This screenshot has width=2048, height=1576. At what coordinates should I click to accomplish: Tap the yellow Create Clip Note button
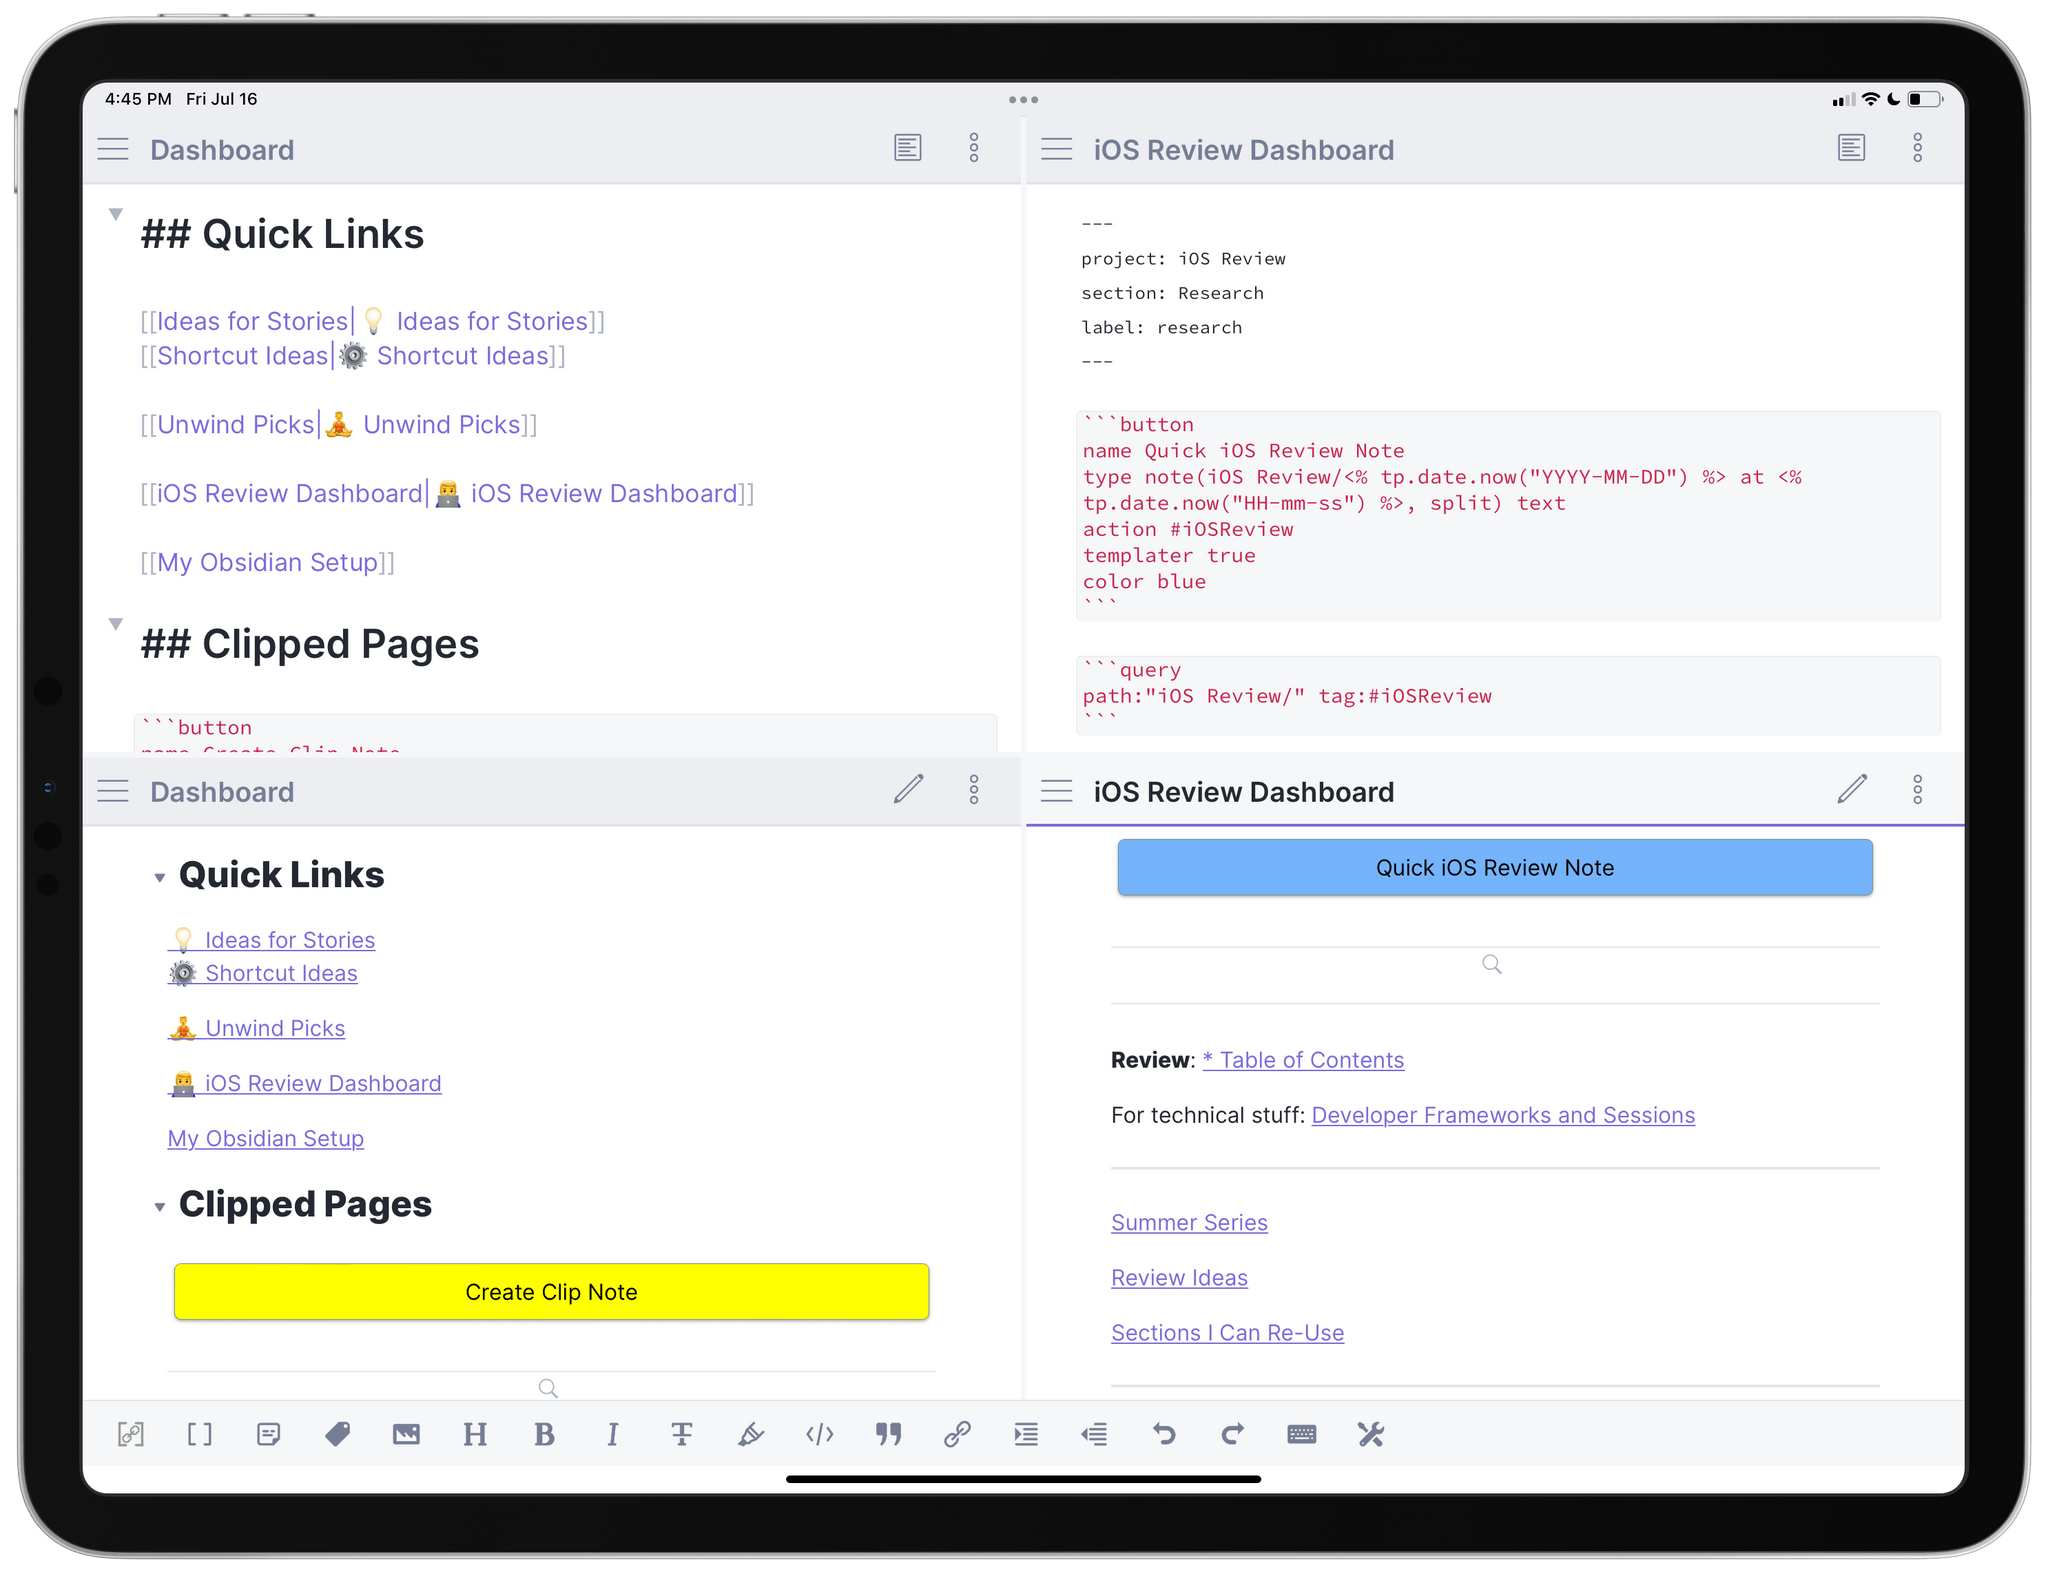(551, 1292)
